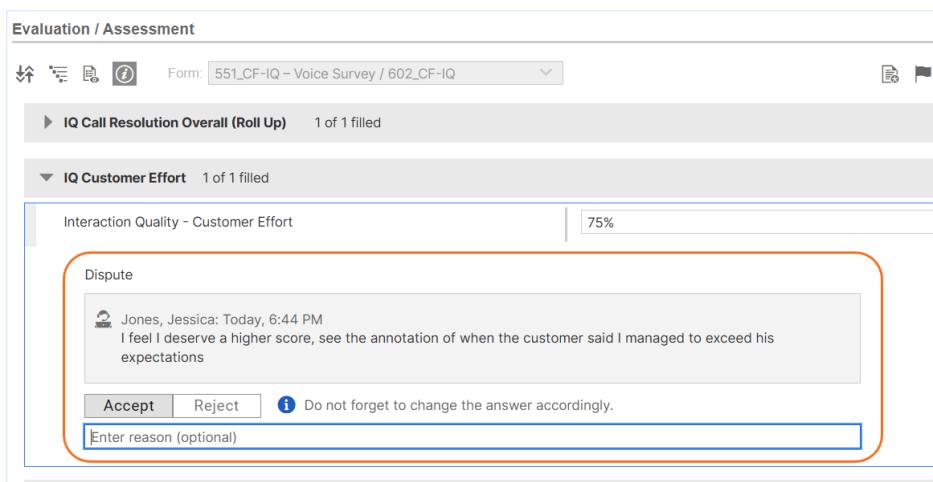Click the tree structure view icon

tap(59, 73)
